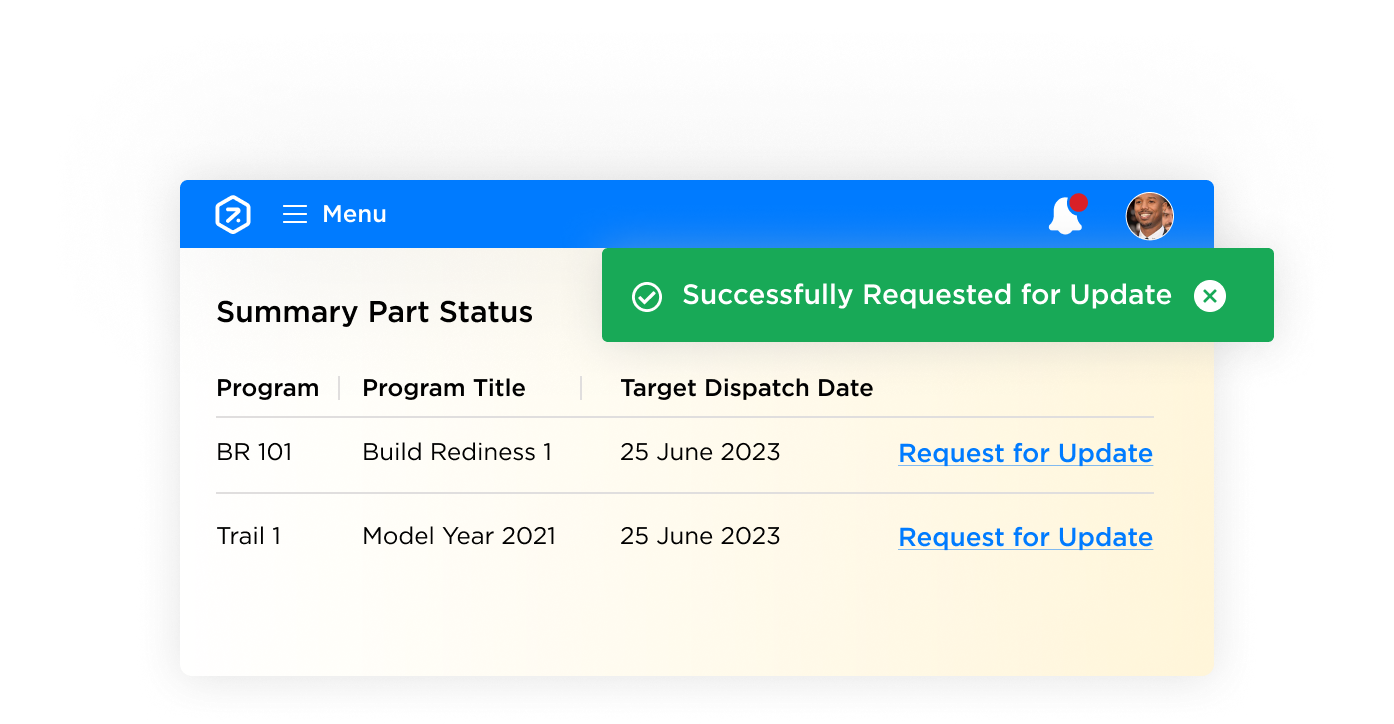Click the hexagon app logo
Viewport: 1394px width, 724px height.
tap(233, 215)
